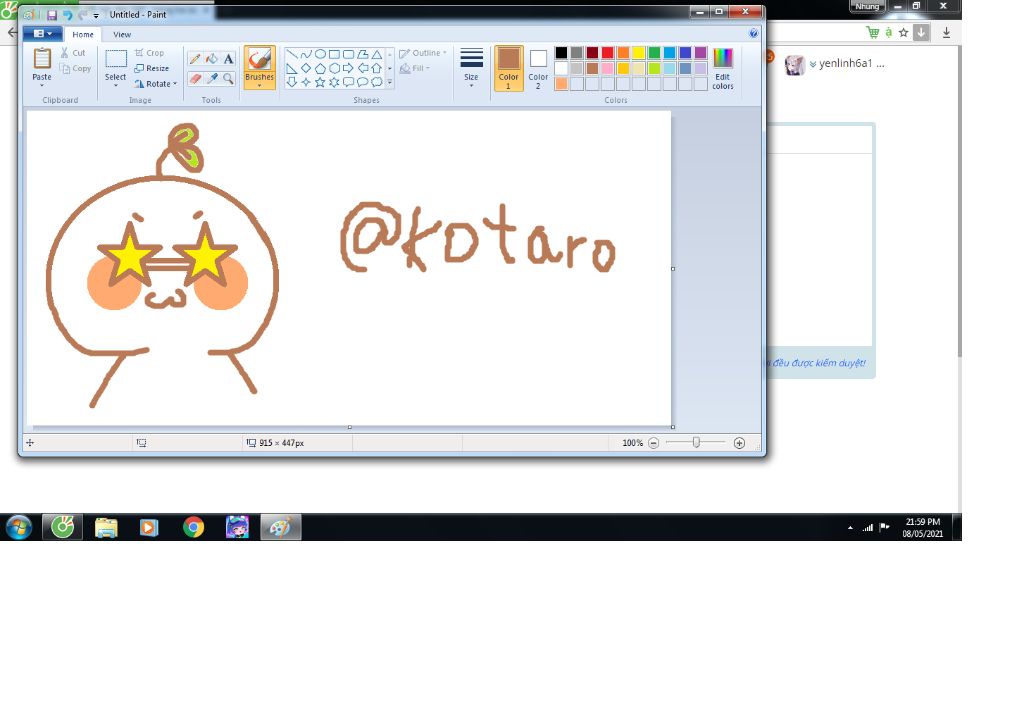The image size is (1024, 727).
Task: Pick the brown color swatch
Action: point(592,68)
